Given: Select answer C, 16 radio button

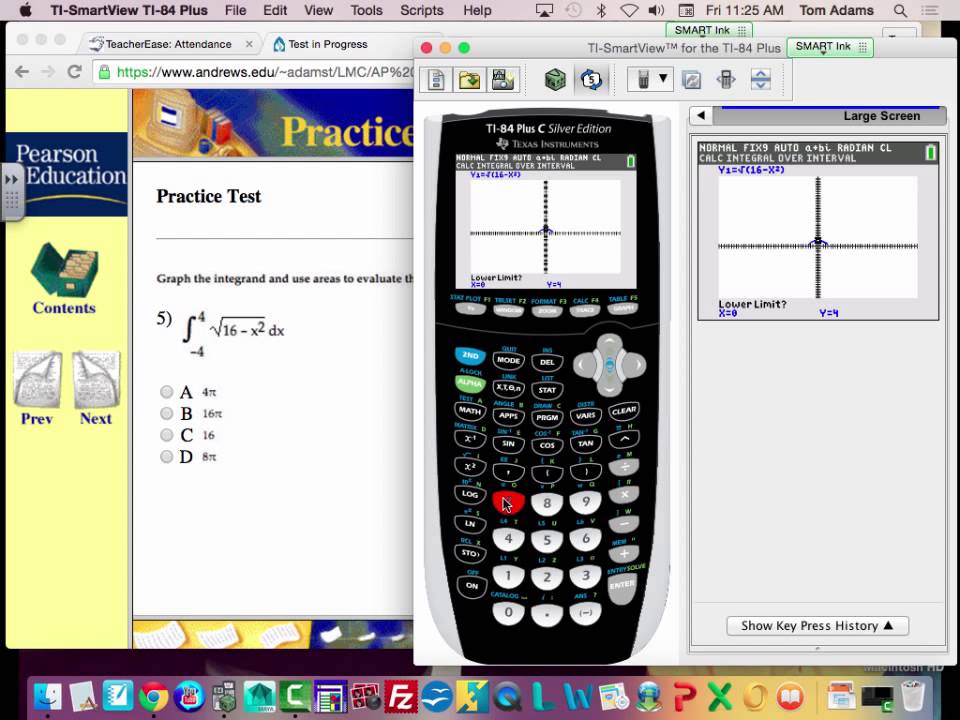Looking at the screenshot, I should 166,435.
